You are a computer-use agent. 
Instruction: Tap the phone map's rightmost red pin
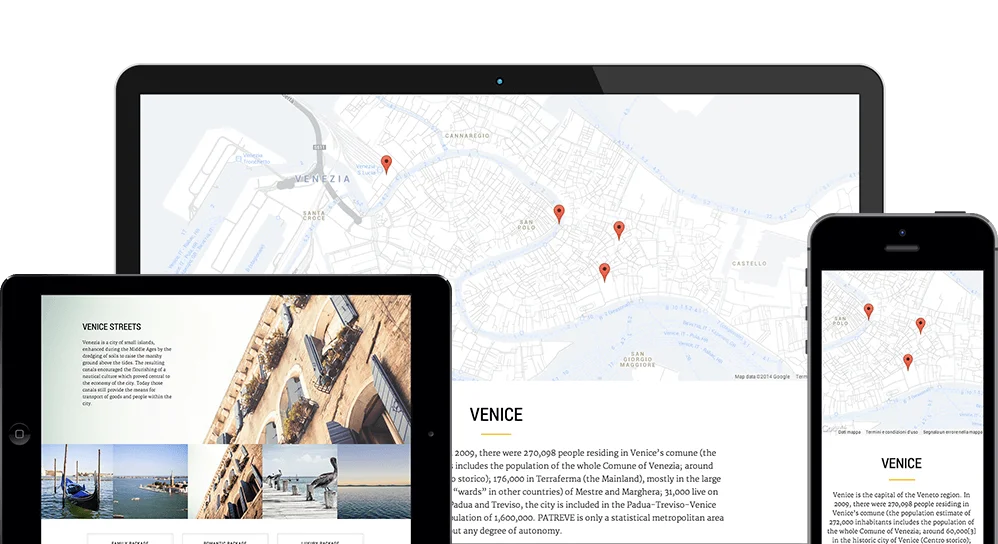920,326
